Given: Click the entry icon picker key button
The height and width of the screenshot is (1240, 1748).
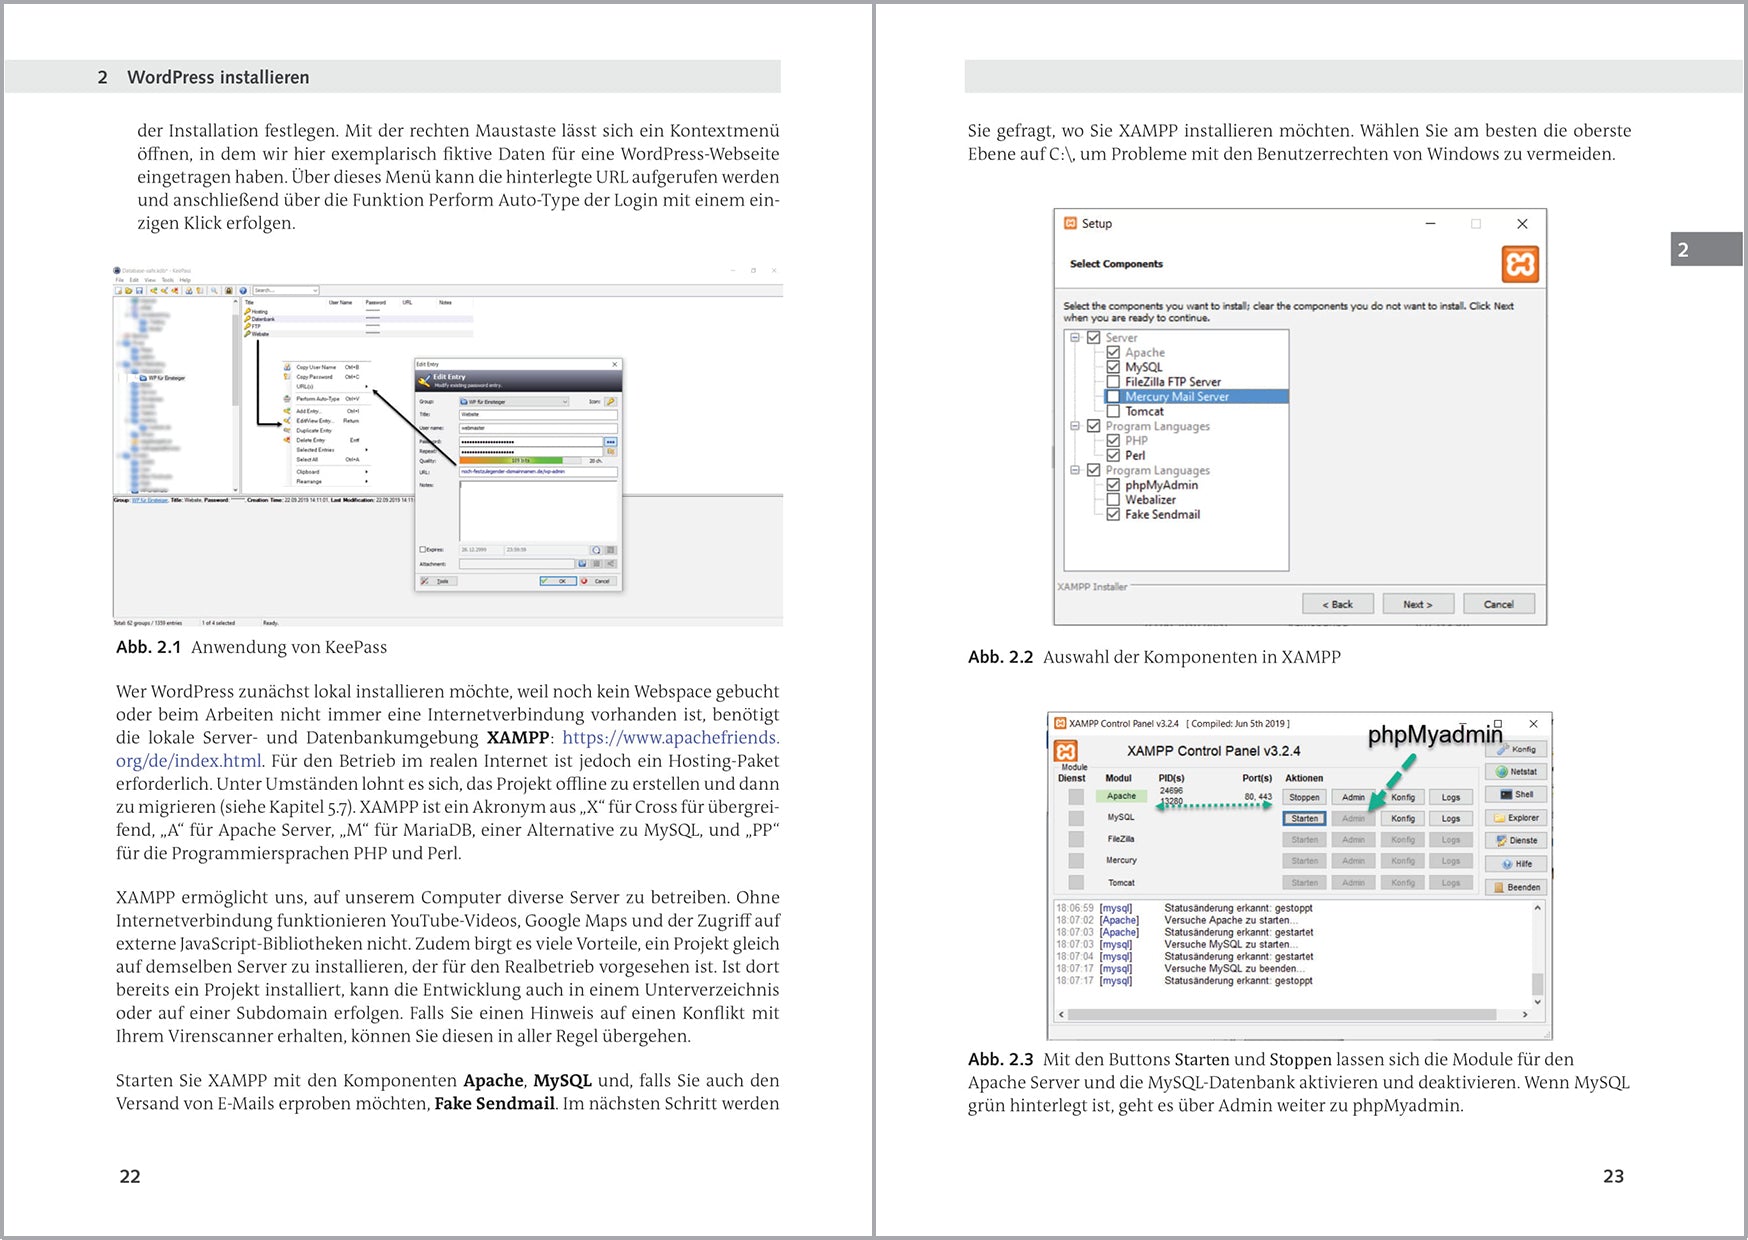Looking at the screenshot, I should click(x=610, y=401).
